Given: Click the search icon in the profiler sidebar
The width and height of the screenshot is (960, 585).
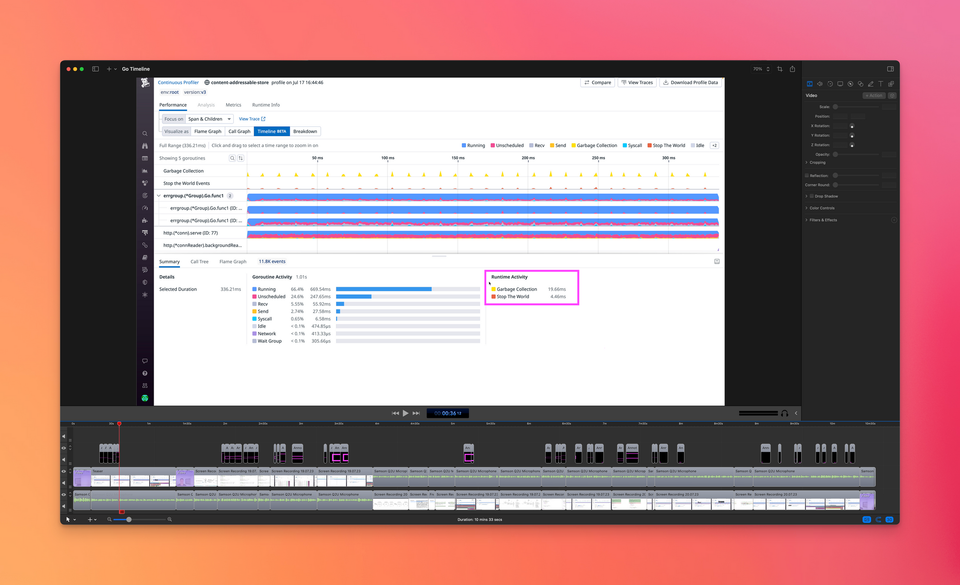Looking at the screenshot, I should (146, 132).
